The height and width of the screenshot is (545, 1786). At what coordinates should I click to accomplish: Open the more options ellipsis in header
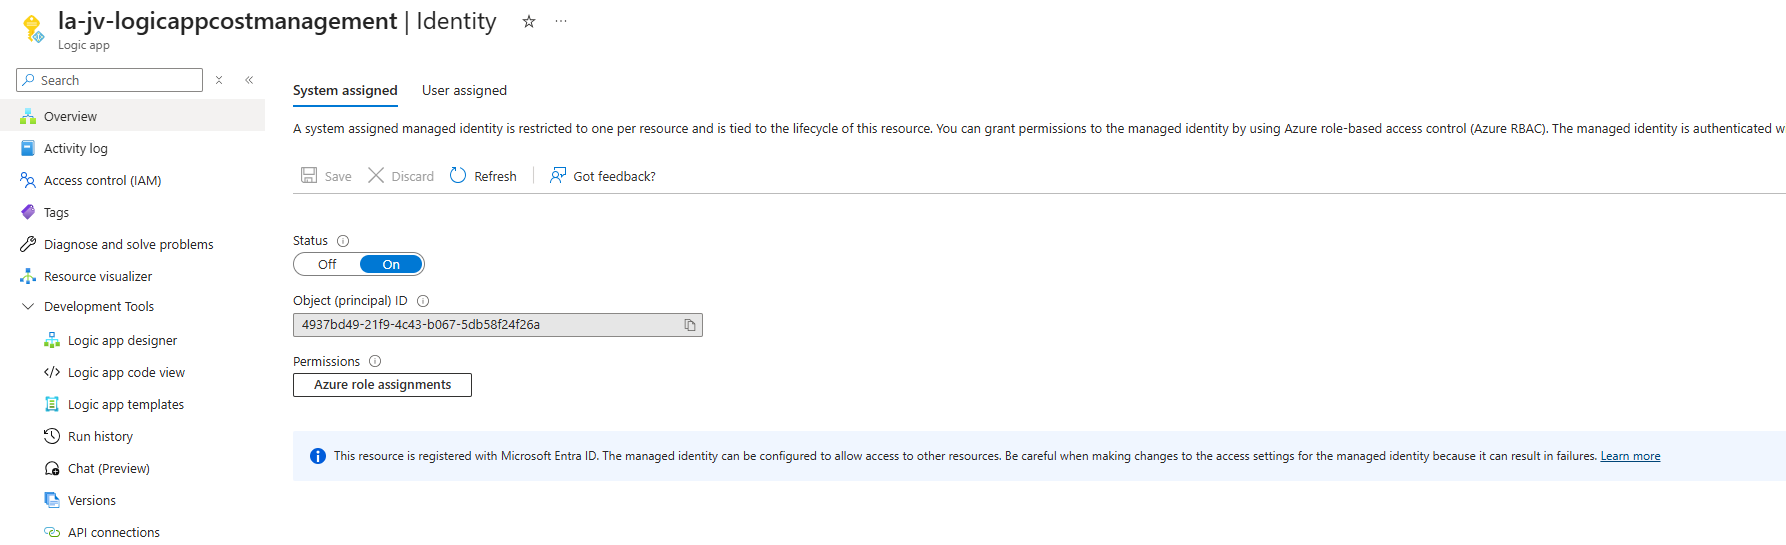(x=561, y=21)
